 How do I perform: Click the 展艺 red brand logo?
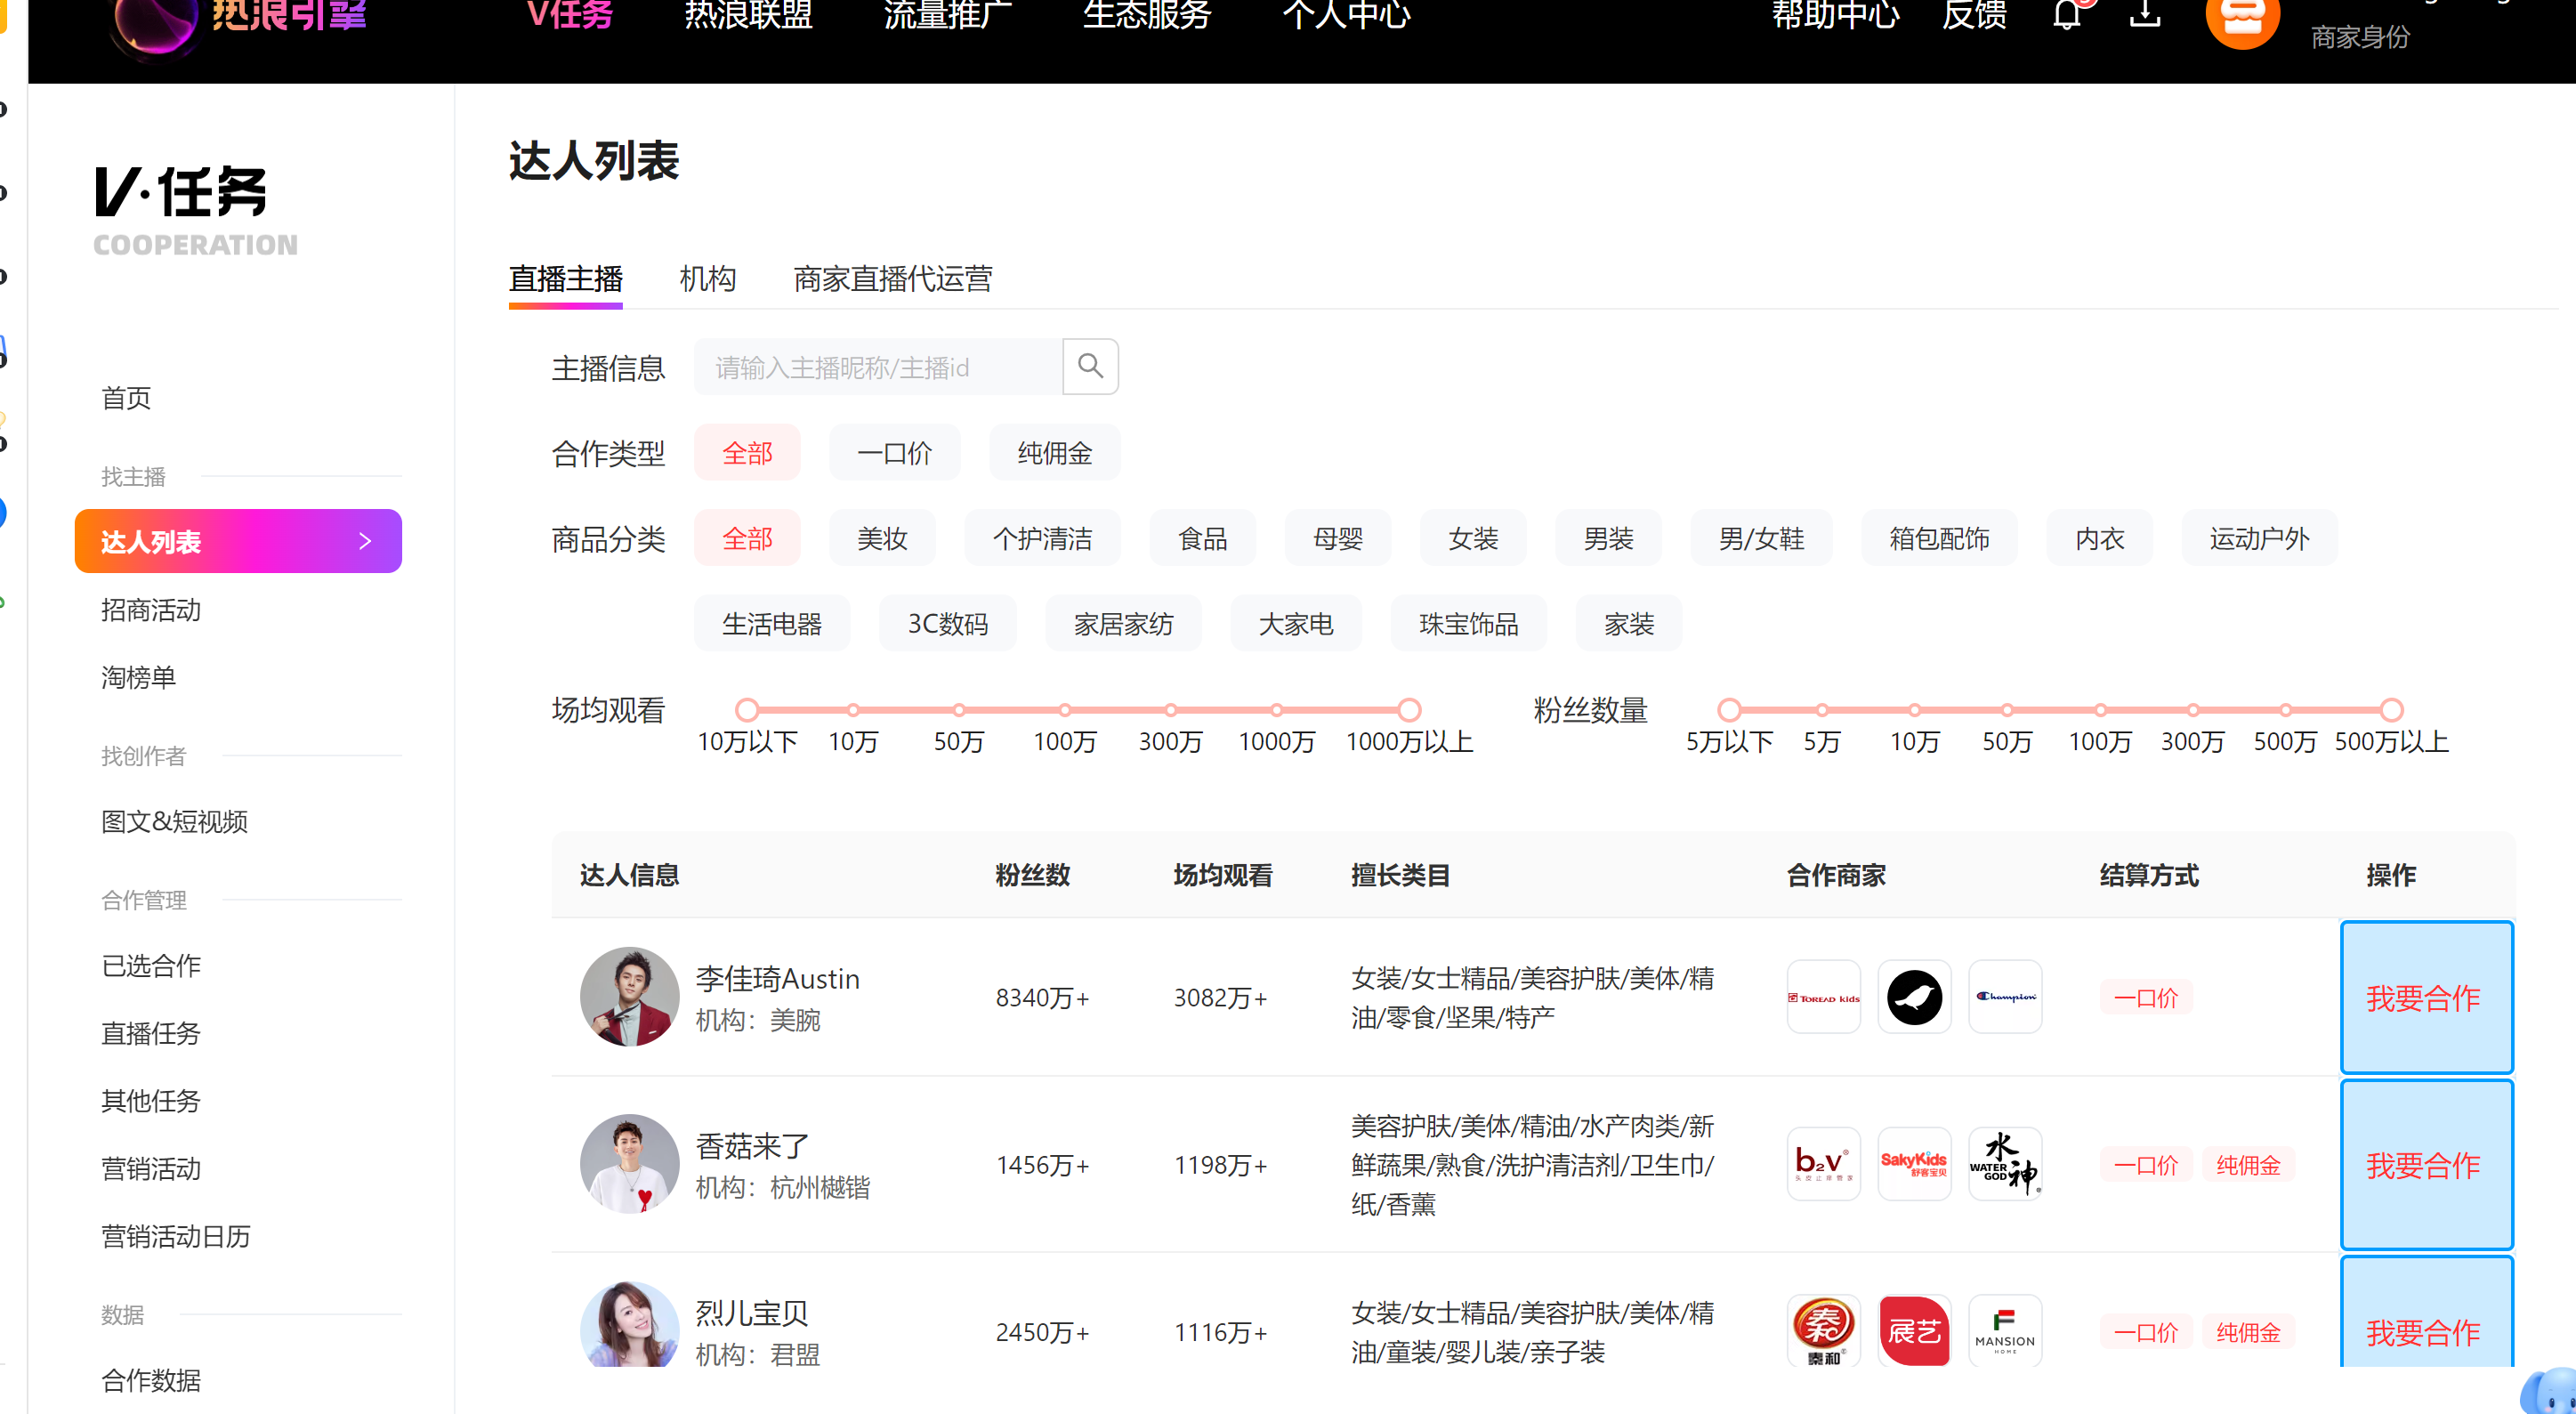1914,1331
